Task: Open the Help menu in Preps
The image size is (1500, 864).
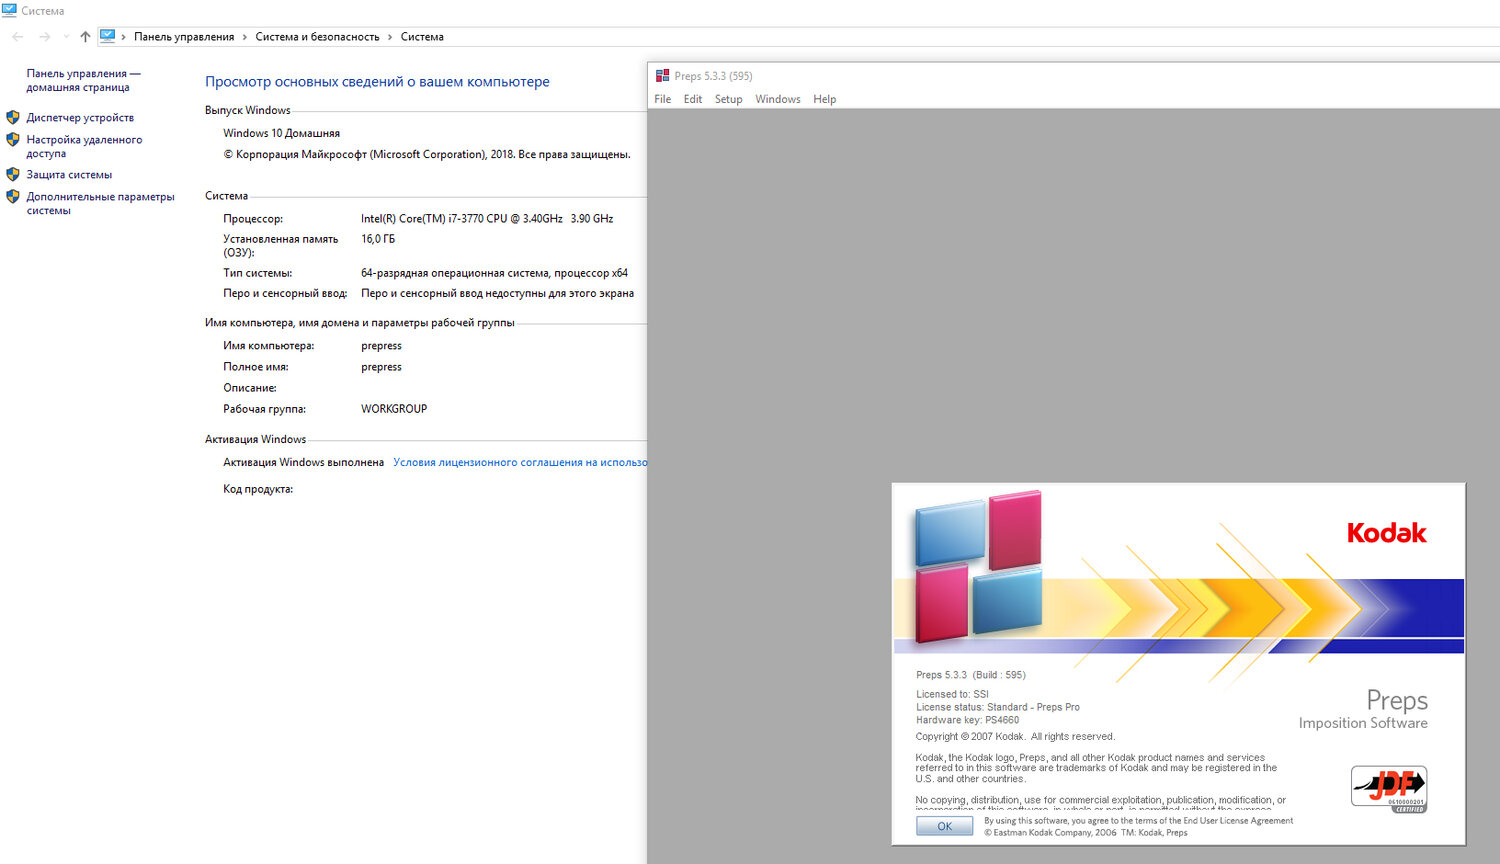Action: [824, 99]
